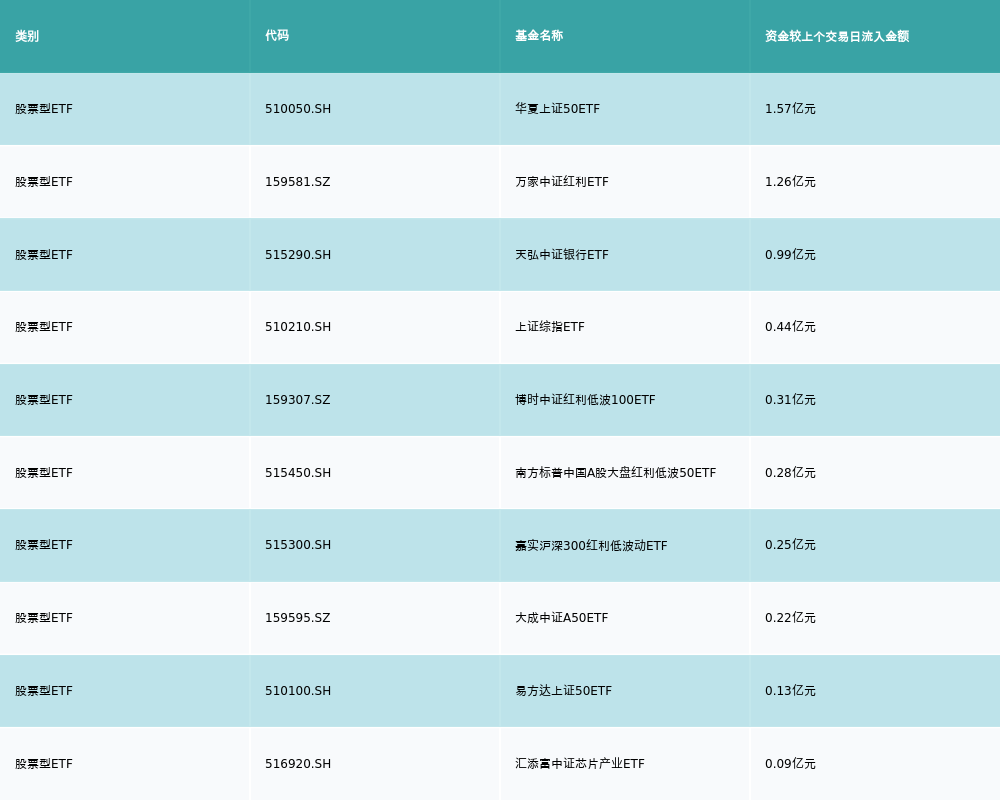Select fund code 510050.SH

(x=298, y=109)
